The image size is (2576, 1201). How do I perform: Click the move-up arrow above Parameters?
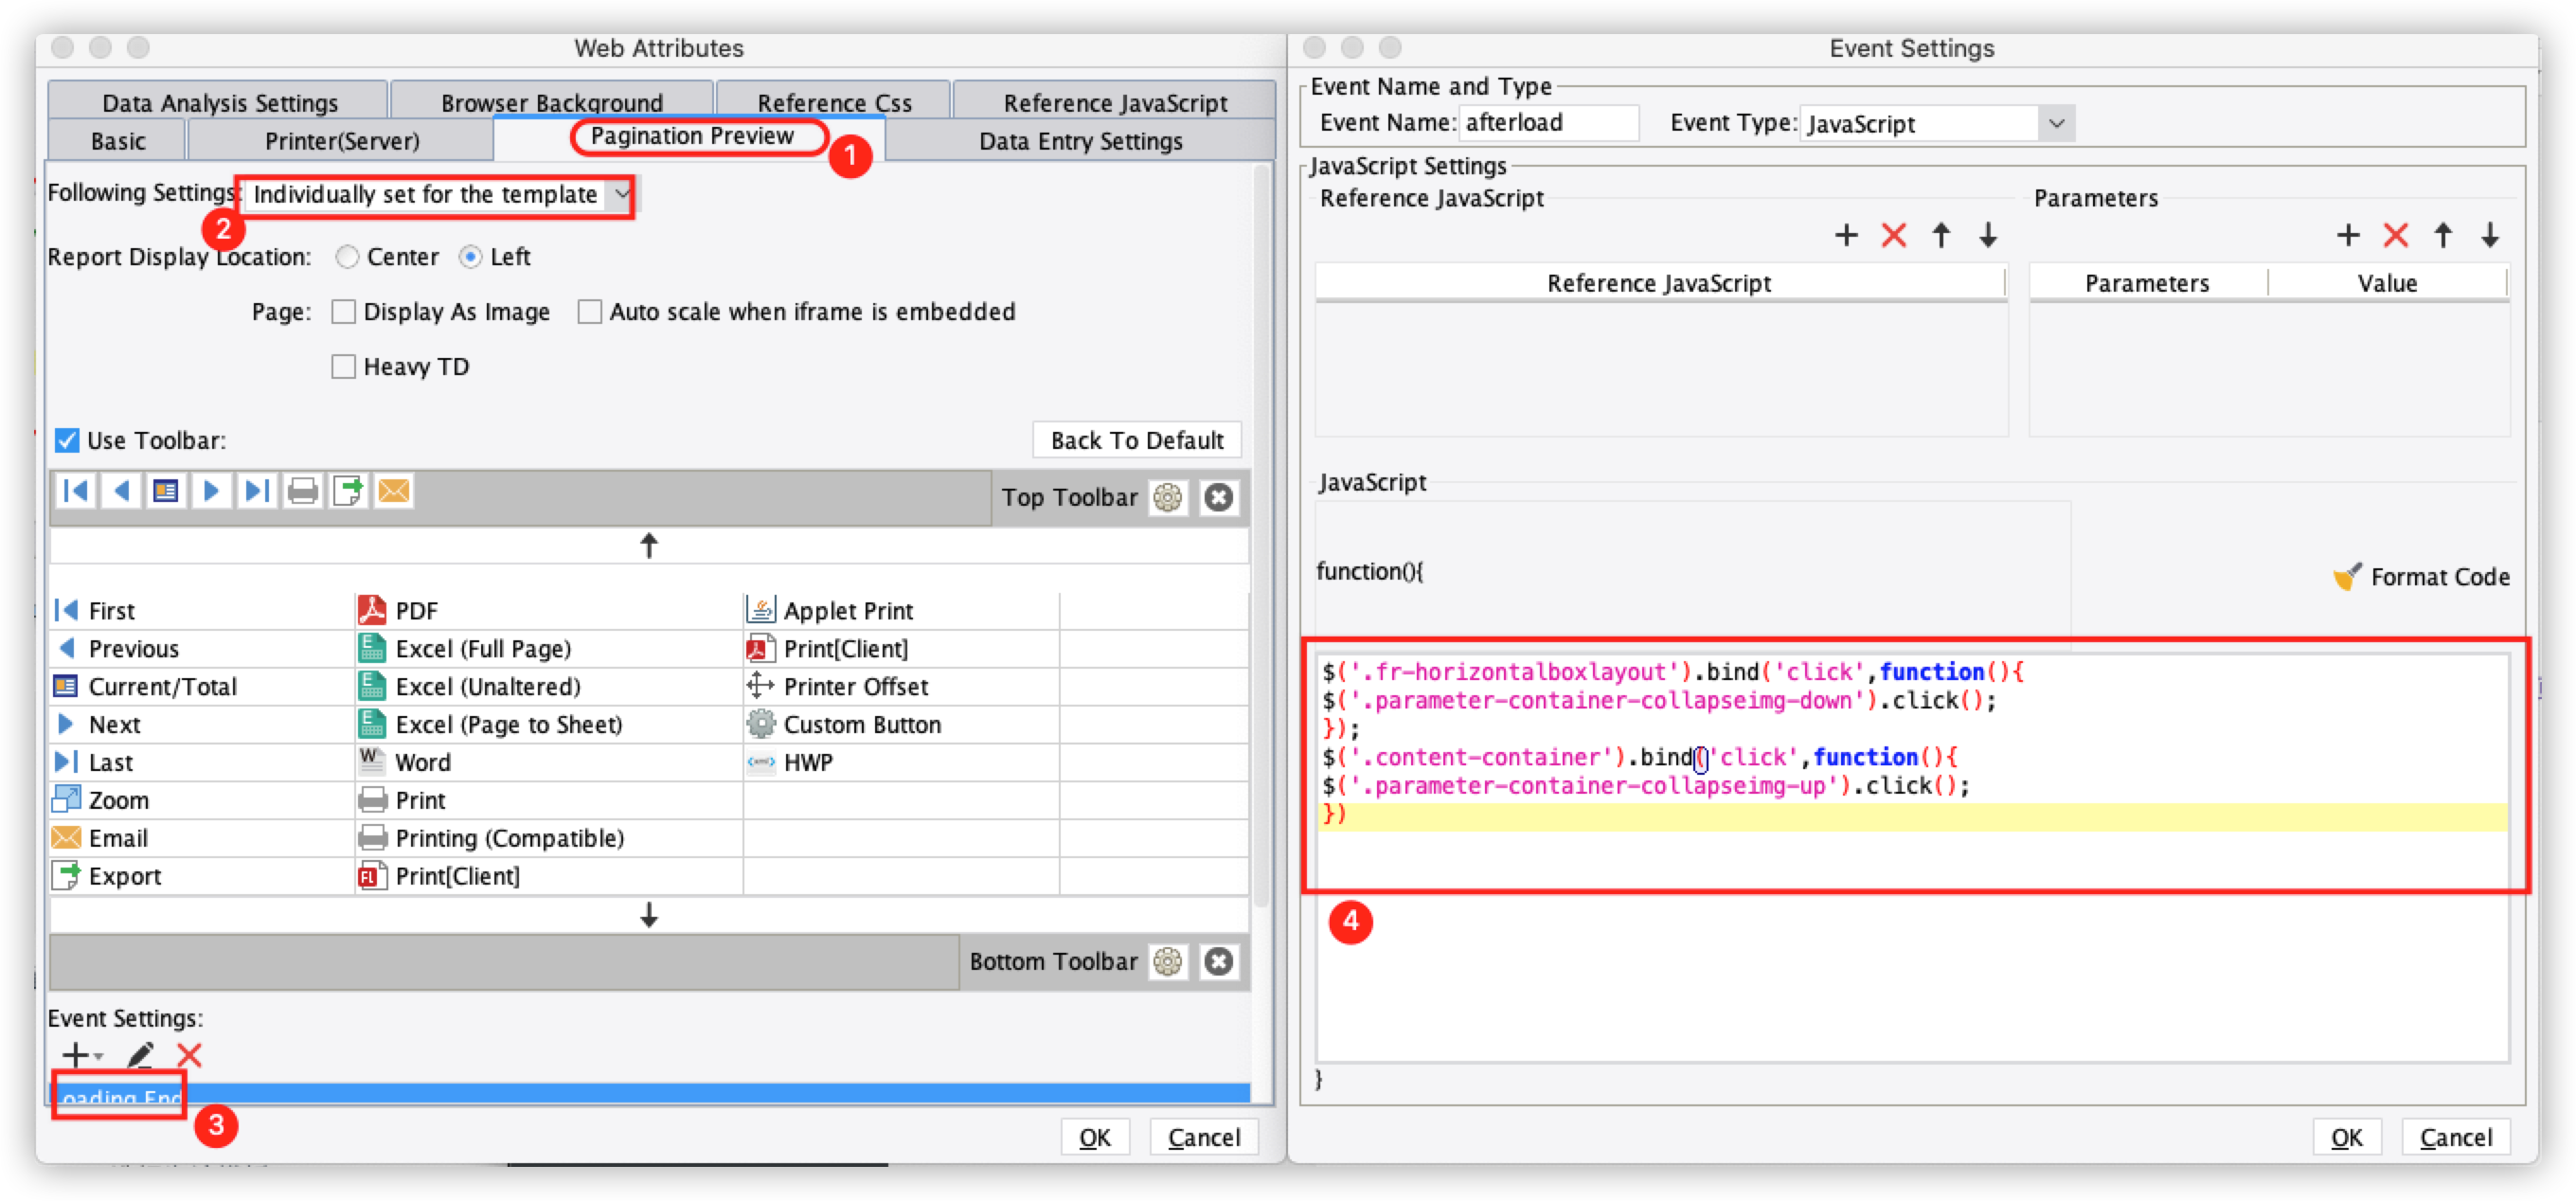2442,236
